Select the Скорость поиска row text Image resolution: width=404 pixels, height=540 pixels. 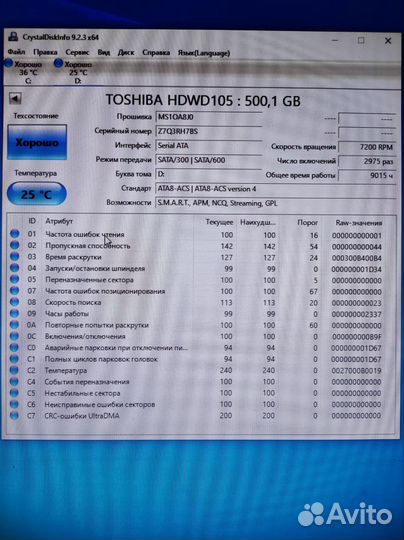click(x=73, y=302)
